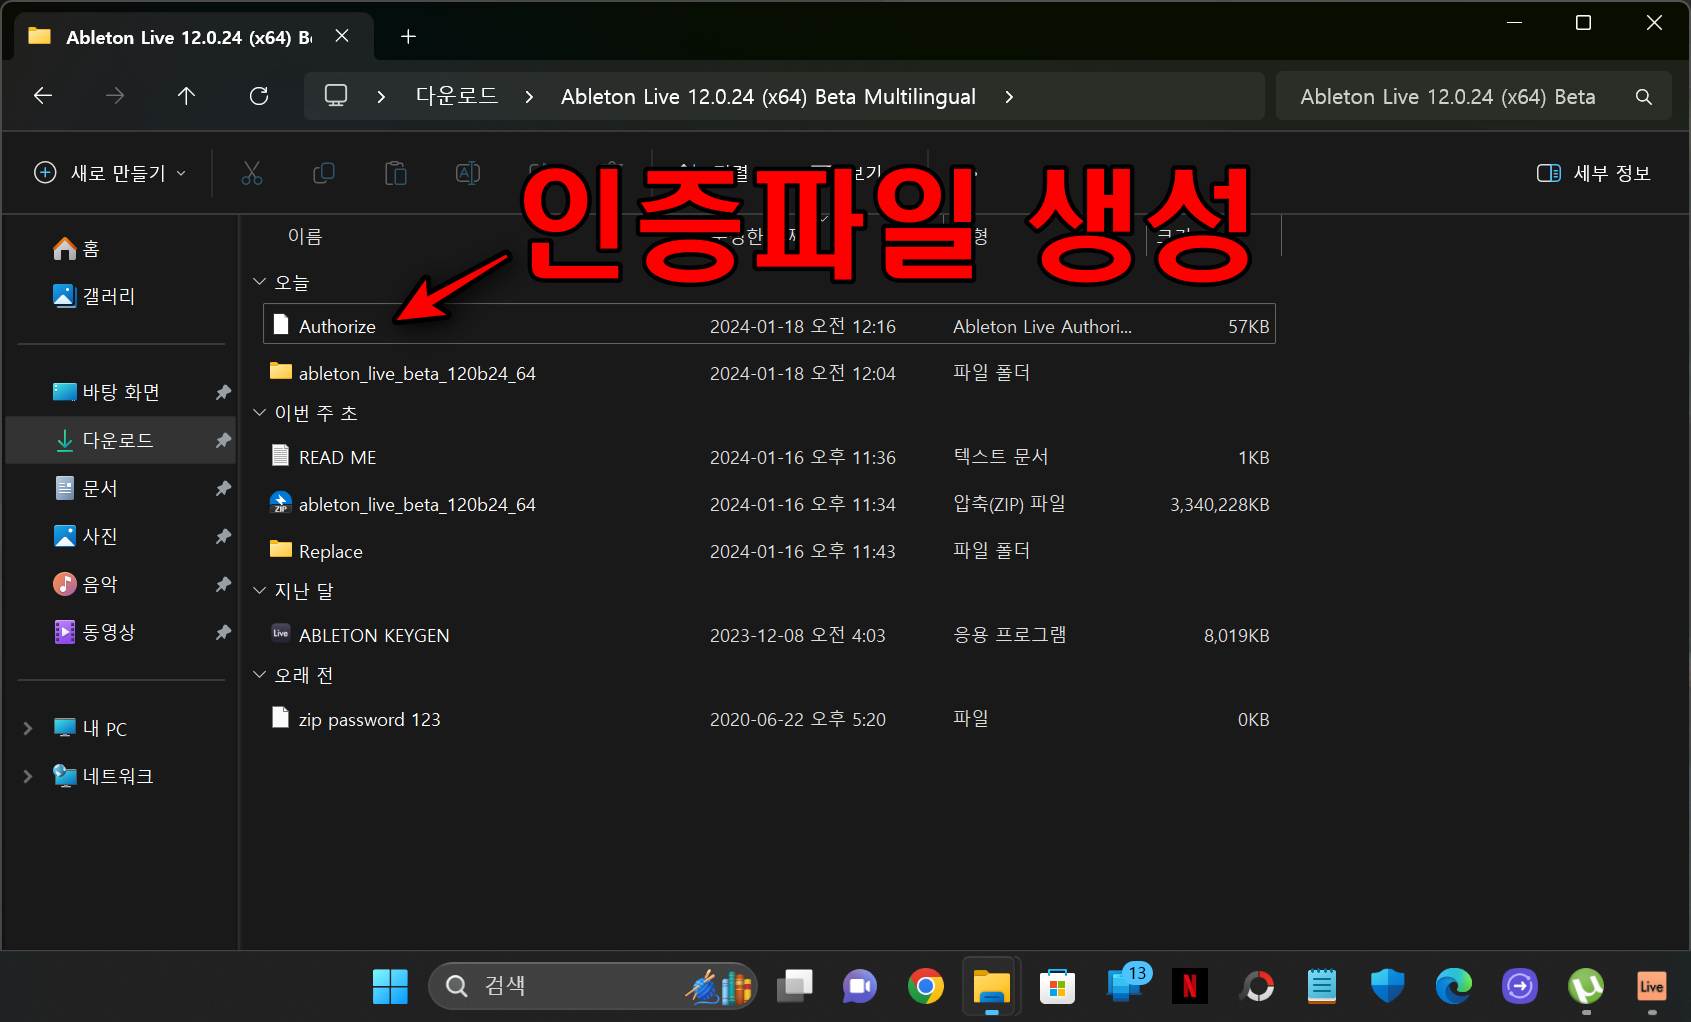This screenshot has width=1691, height=1022.
Task: Sort by the 이름 column header
Action: [x=305, y=237]
